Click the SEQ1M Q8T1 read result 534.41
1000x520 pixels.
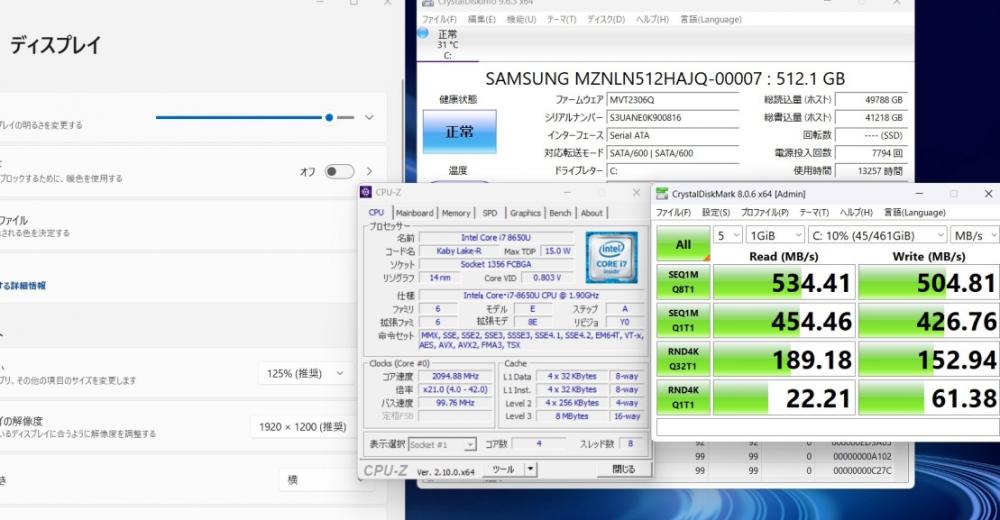[x=783, y=282]
